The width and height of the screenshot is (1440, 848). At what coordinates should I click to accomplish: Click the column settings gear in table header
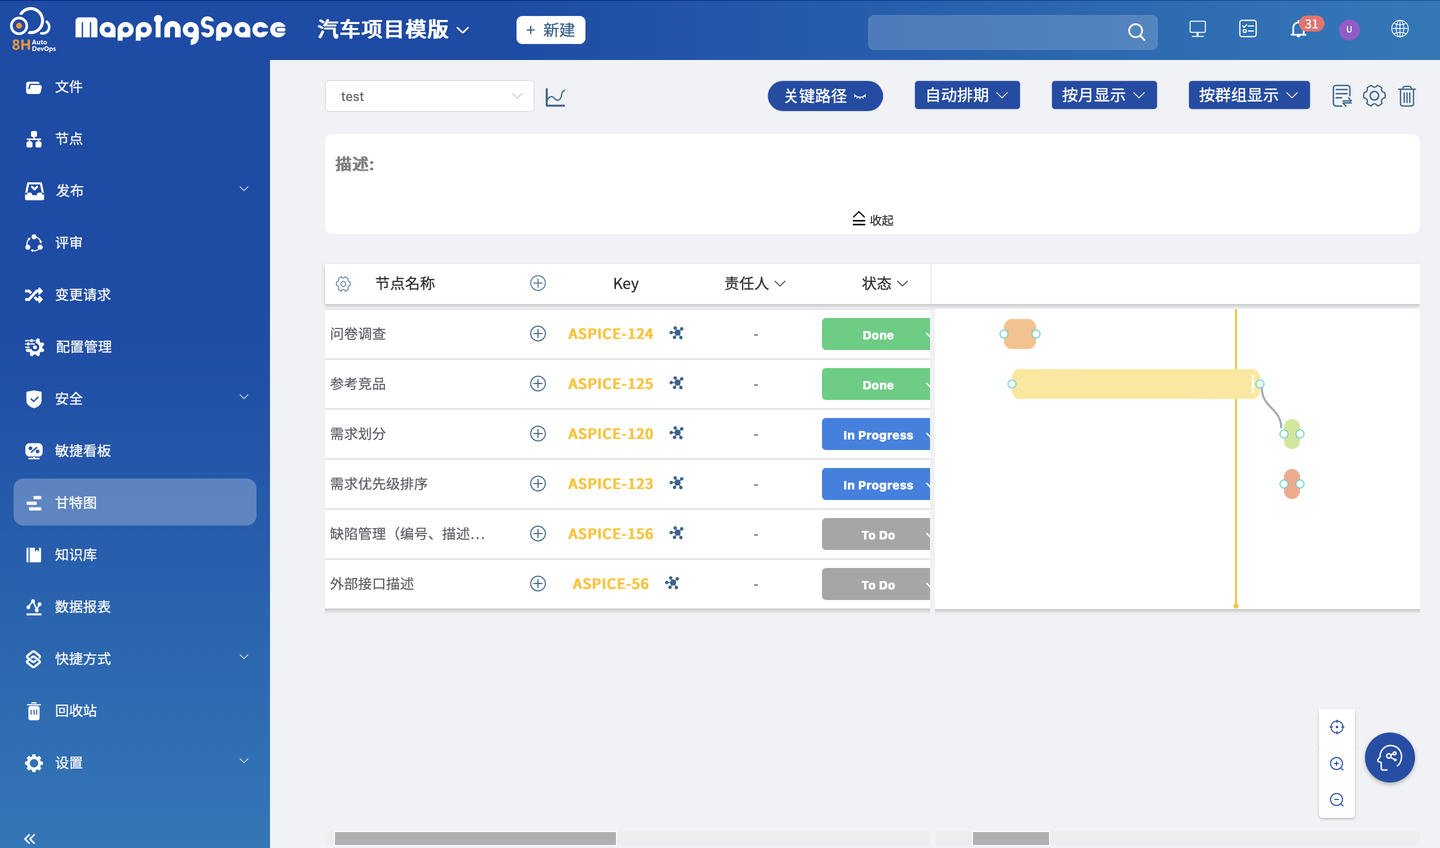tap(343, 284)
